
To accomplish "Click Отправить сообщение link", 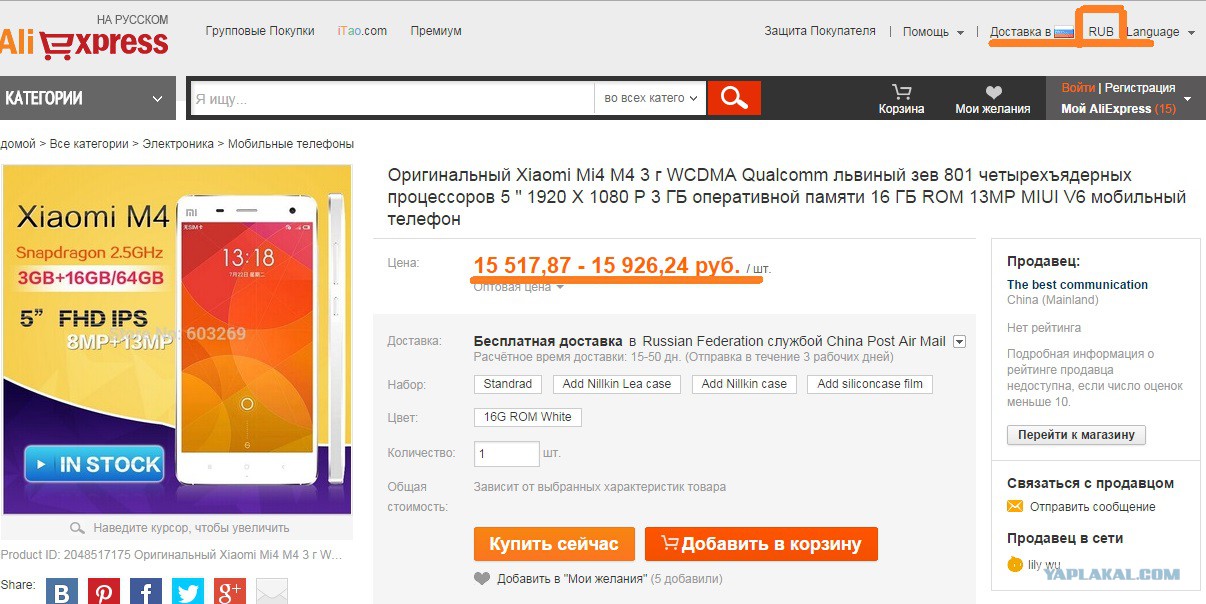I will point(1092,507).
